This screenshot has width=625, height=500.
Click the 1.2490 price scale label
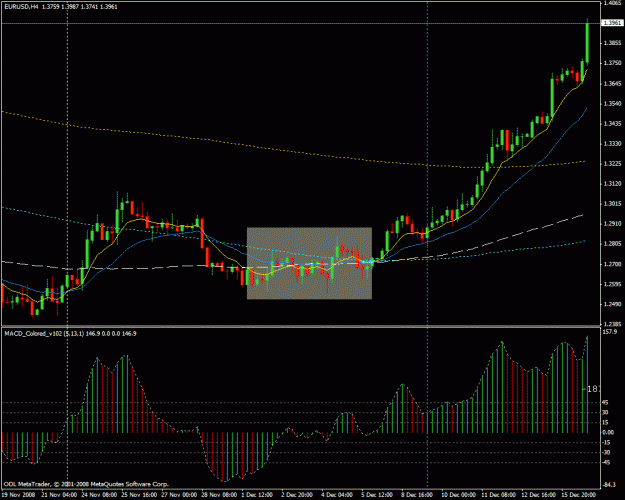[x=611, y=304]
